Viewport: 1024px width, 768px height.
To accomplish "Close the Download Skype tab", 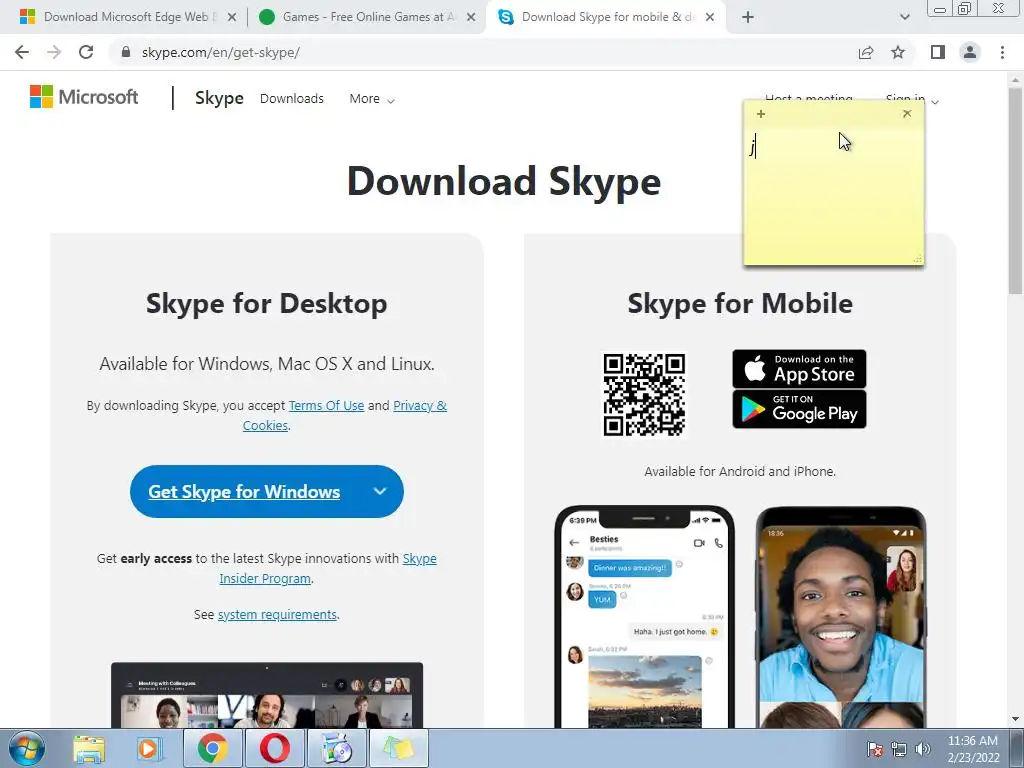I will point(711,17).
